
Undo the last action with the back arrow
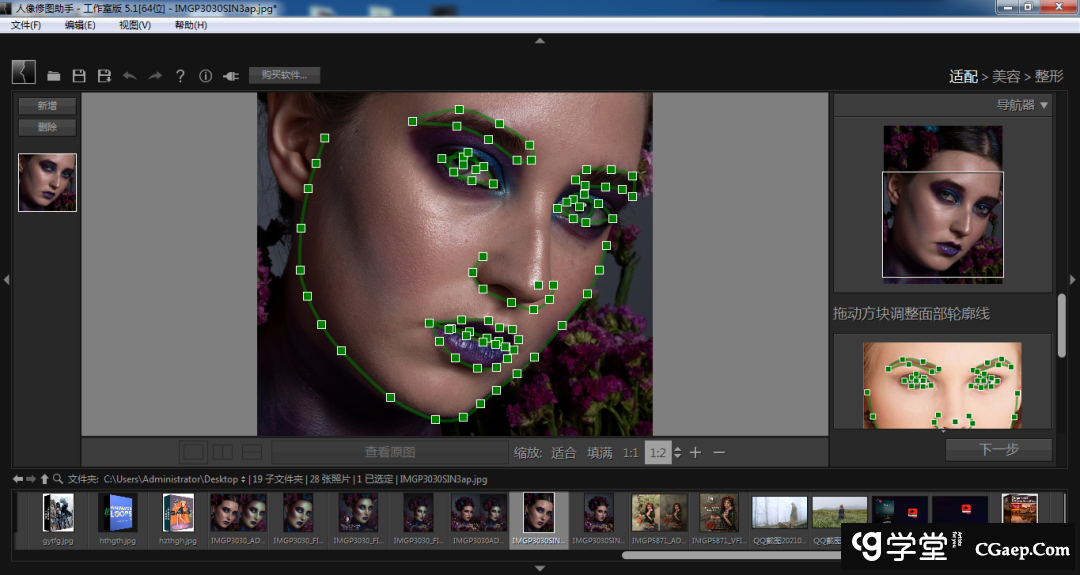click(x=129, y=76)
